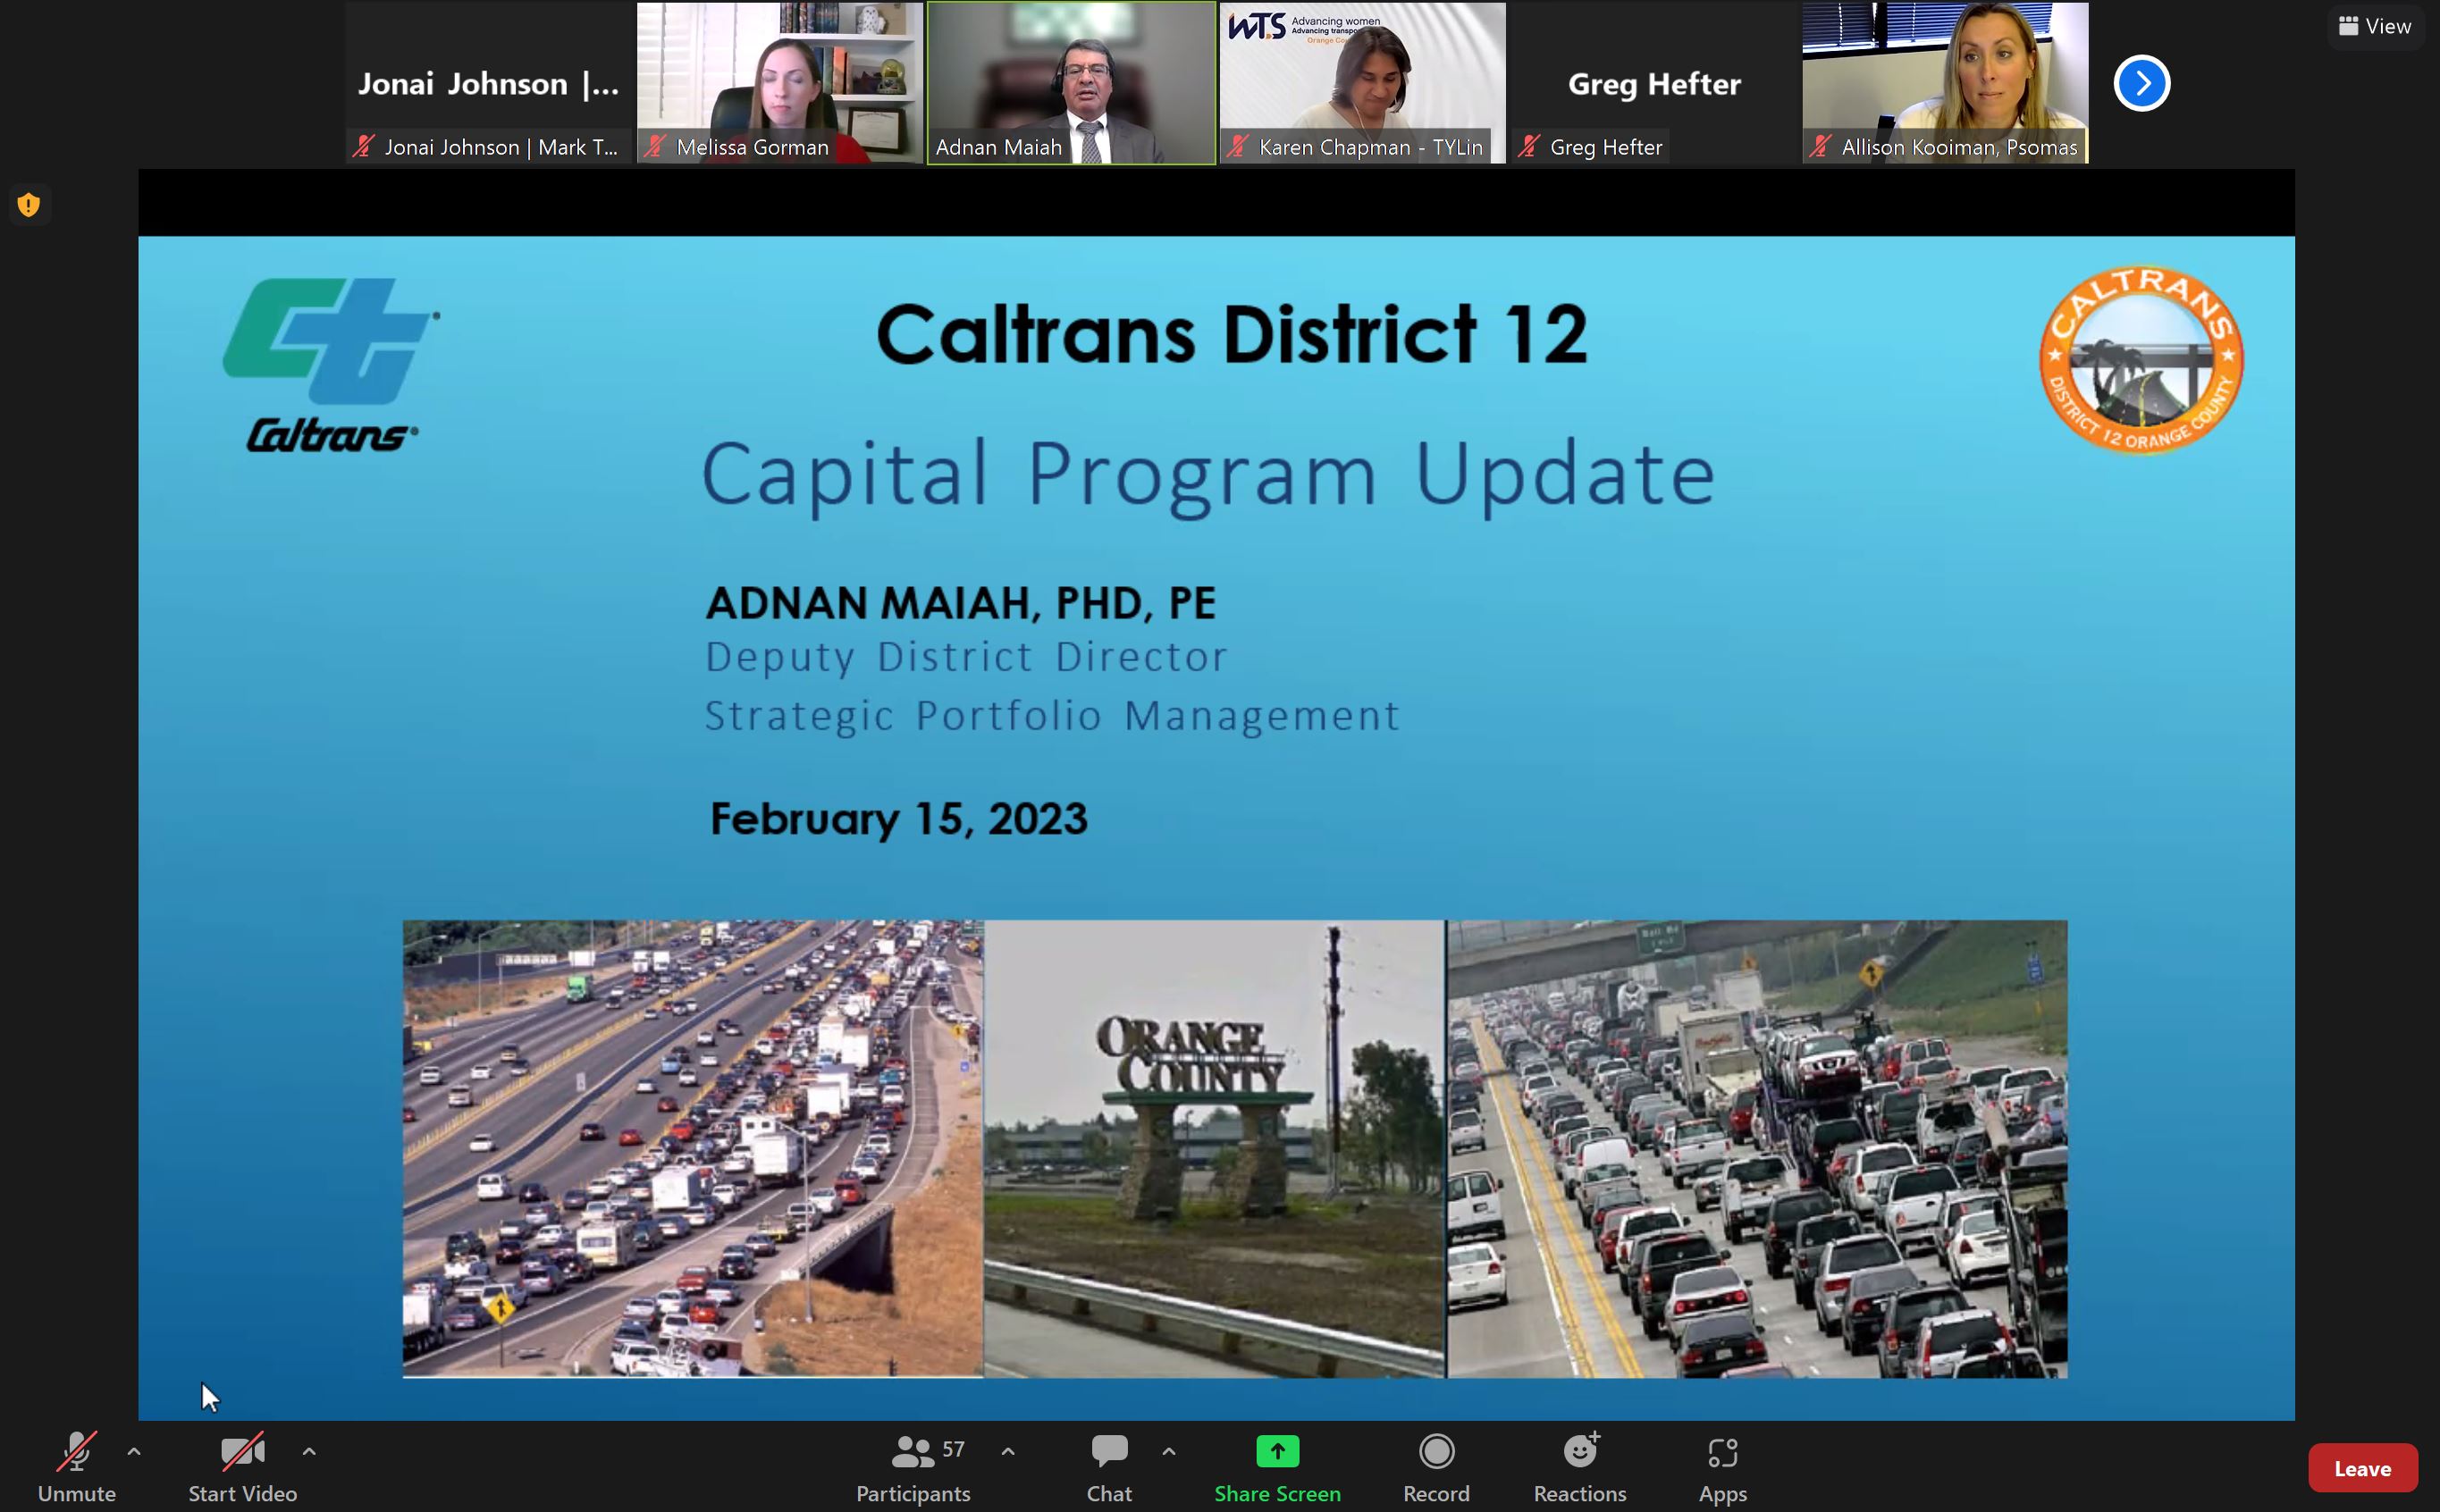This screenshot has height=1512, width=2440.
Task: Leave the meeting
Action: tap(2362, 1468)
